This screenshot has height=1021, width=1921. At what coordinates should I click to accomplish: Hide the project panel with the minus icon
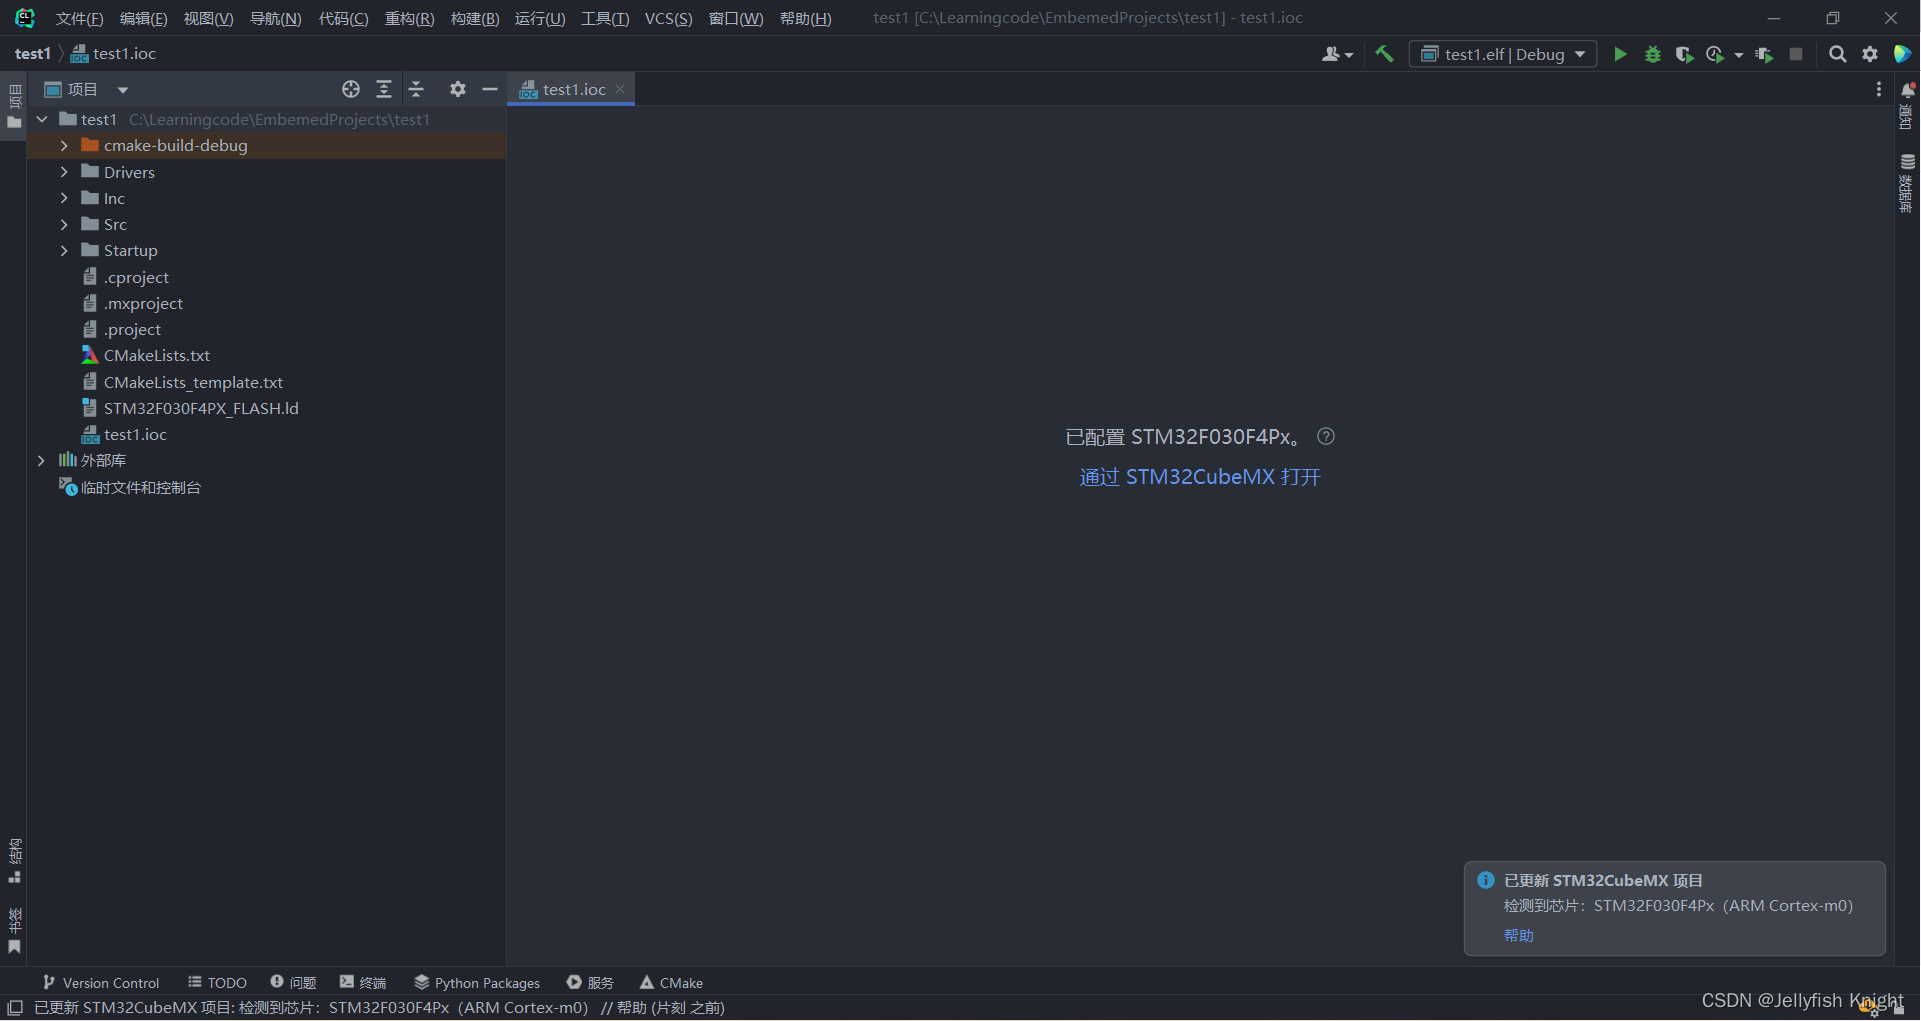[x=490, y=89]
